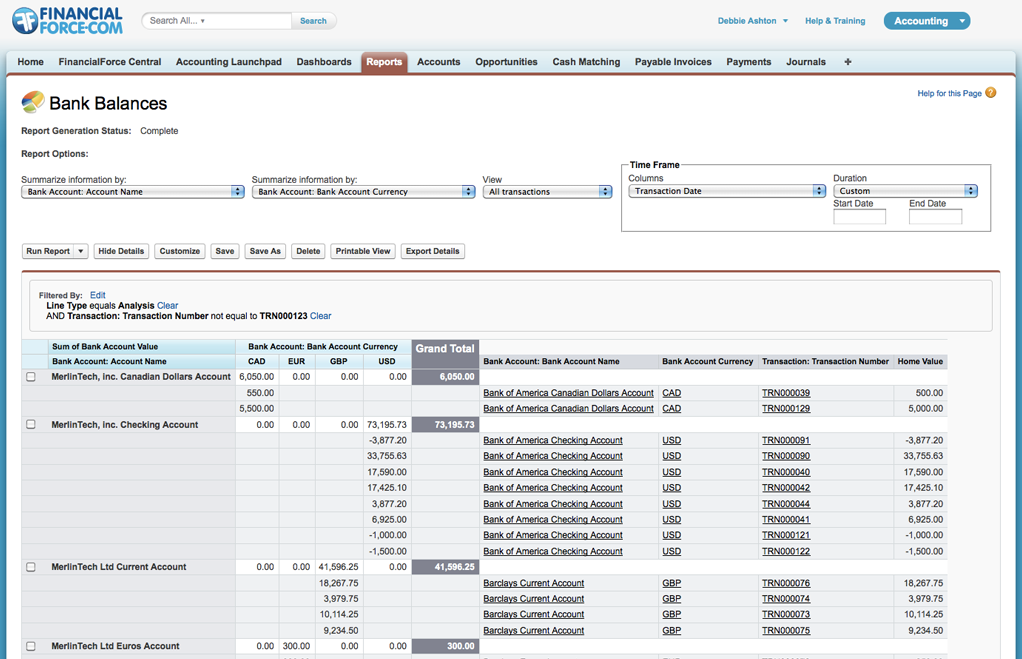This screenshot has height=659, width=1022.
Task: Check the MerlinTech Ltd Current Account box
Action: click(31, 567)
